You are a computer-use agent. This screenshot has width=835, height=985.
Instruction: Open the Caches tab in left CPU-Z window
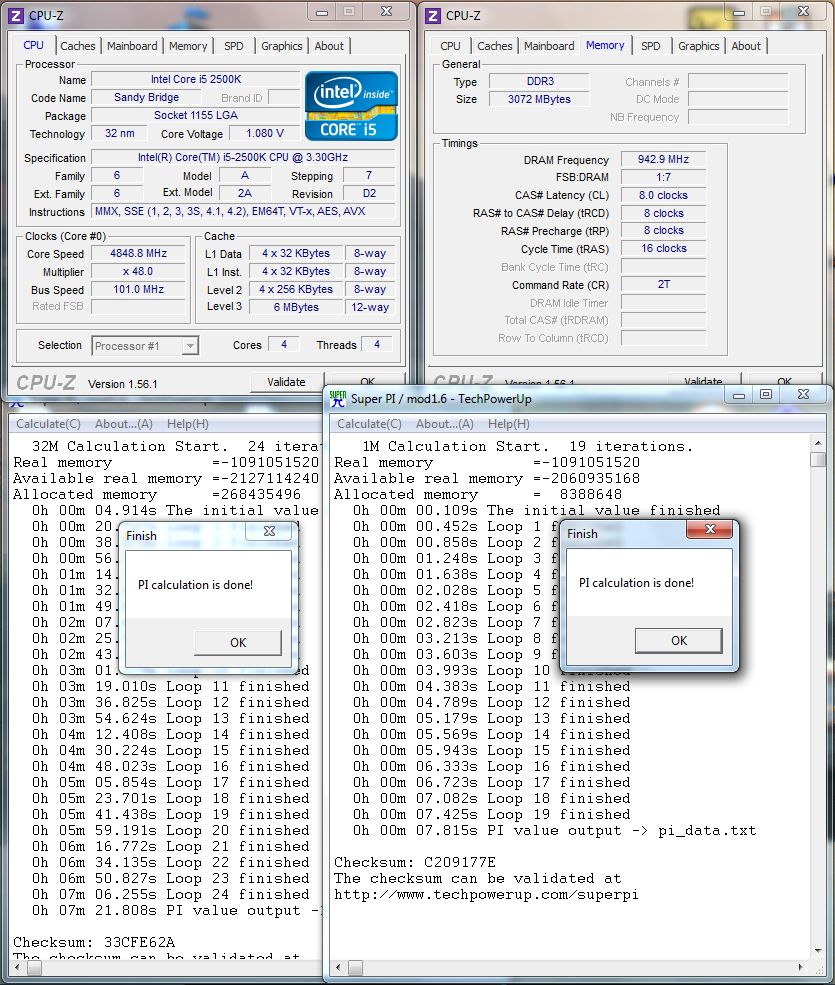tap(78, 46)
